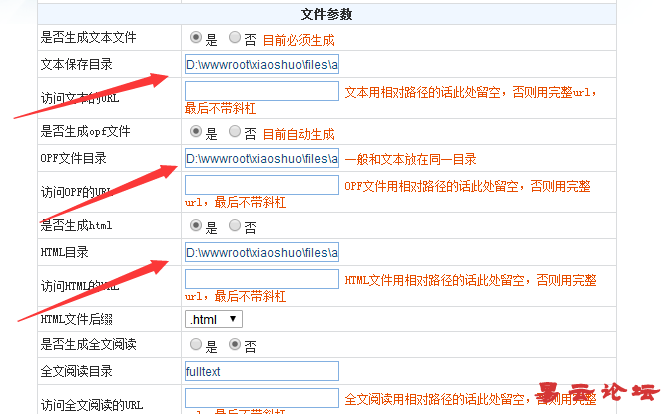The width and height of the screenshot is (667, 414).
Task: Select 是 for 是否生成html
Action: (x=196, y=225)
